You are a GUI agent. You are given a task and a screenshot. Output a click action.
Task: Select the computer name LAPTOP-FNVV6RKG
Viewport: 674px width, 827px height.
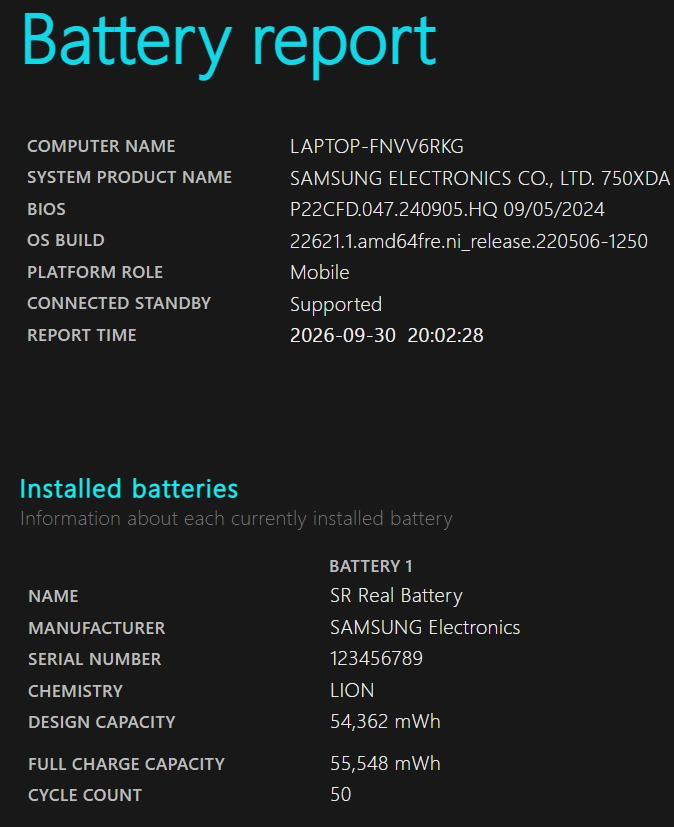click(377, 147)
